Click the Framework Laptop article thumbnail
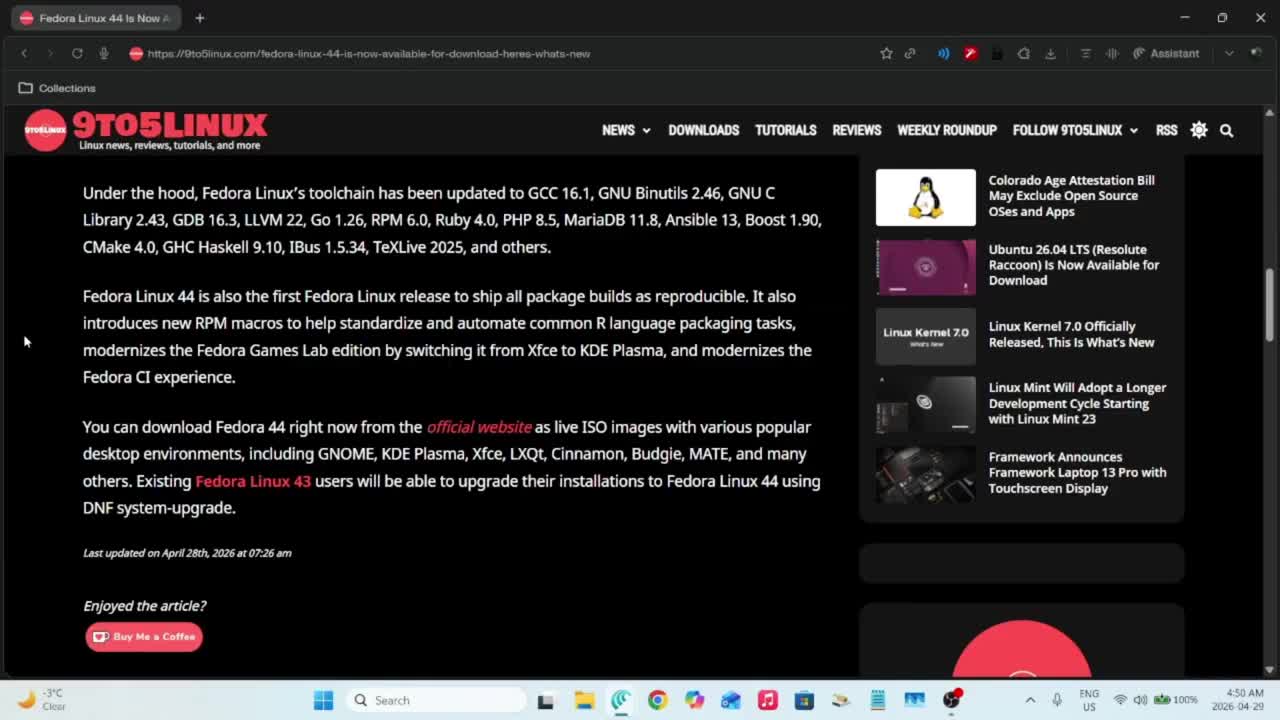 click(925, 474)
